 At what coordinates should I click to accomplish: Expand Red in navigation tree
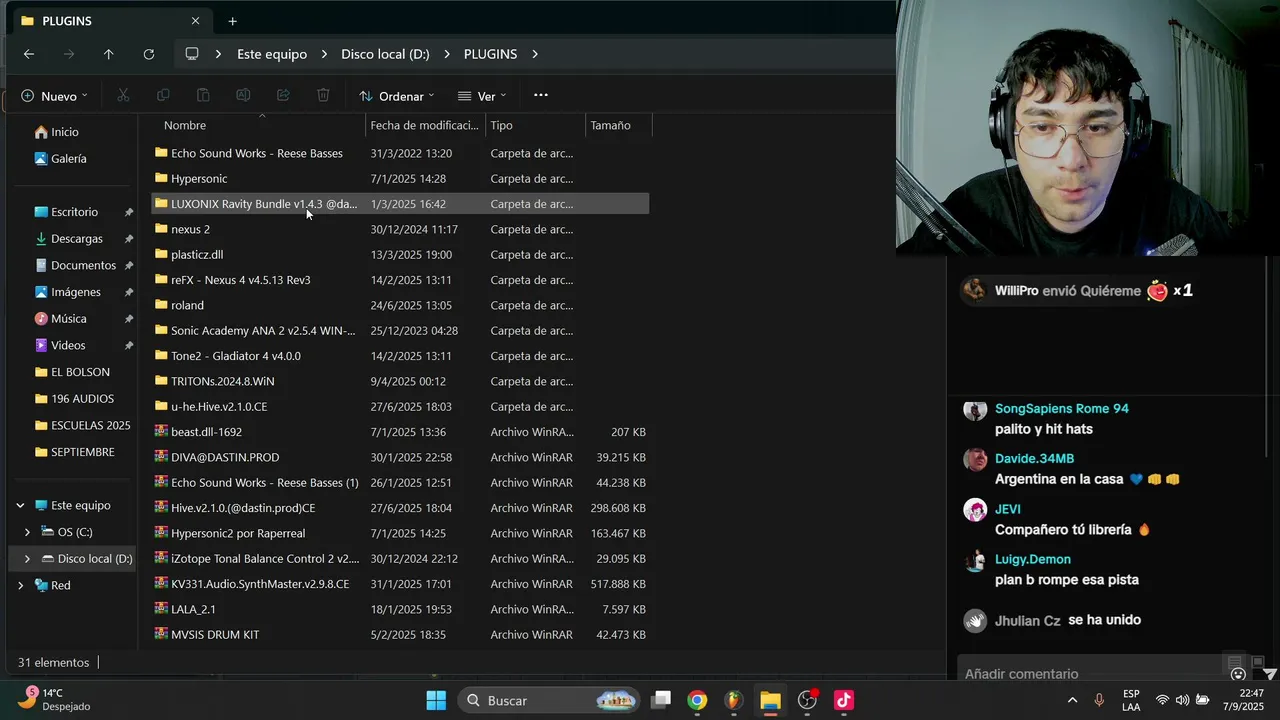point(20,585)
